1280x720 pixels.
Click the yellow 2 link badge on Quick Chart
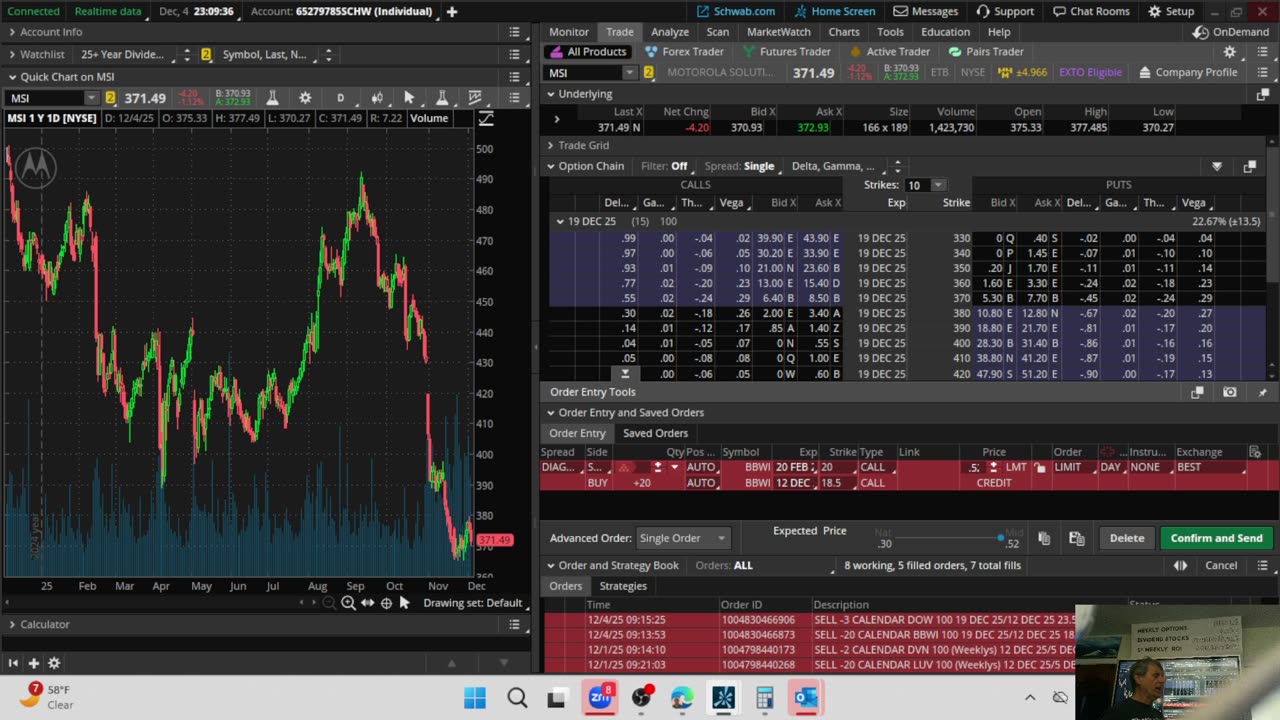(110, 98)
